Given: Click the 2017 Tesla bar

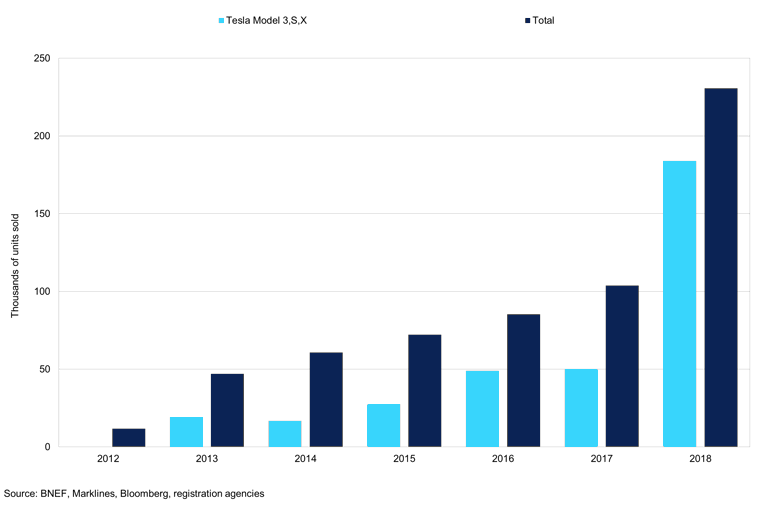Looking at the screenshot, I should coord(581,408).
